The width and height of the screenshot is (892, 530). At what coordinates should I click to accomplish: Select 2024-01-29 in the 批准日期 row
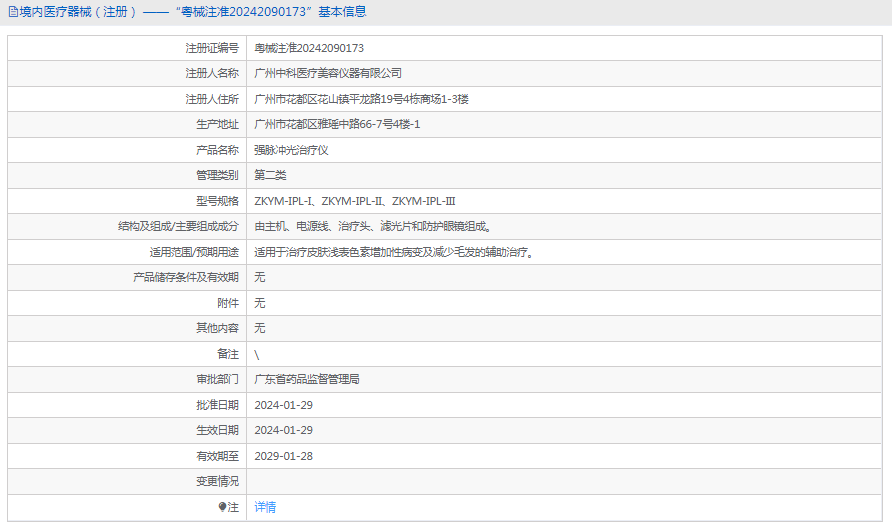(283, 405)
